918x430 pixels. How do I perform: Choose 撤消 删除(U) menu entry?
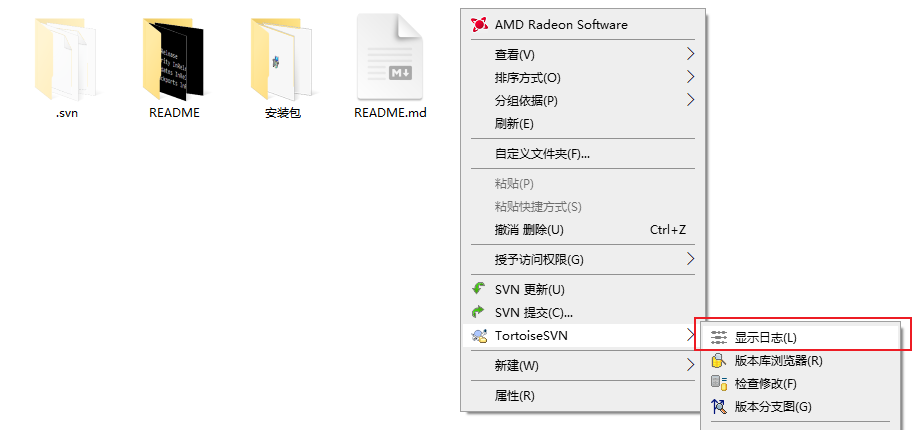click(x=529, y=229)
